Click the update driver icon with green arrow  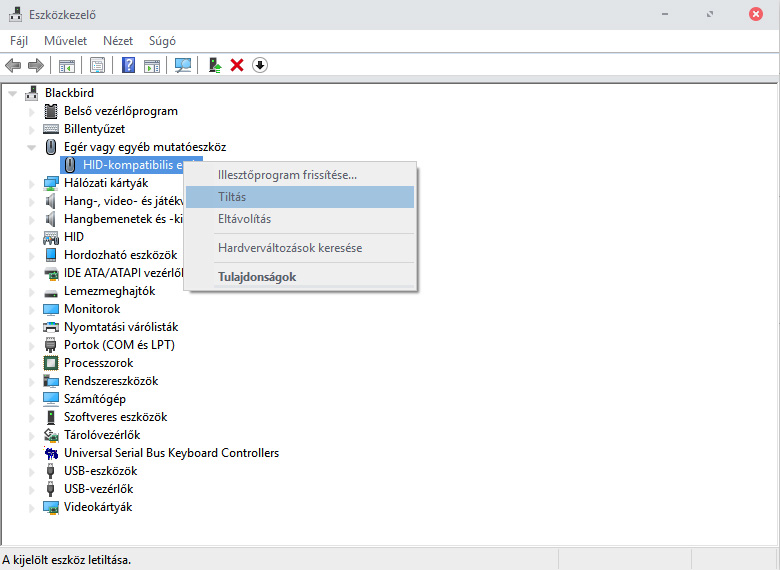[214, 65]
